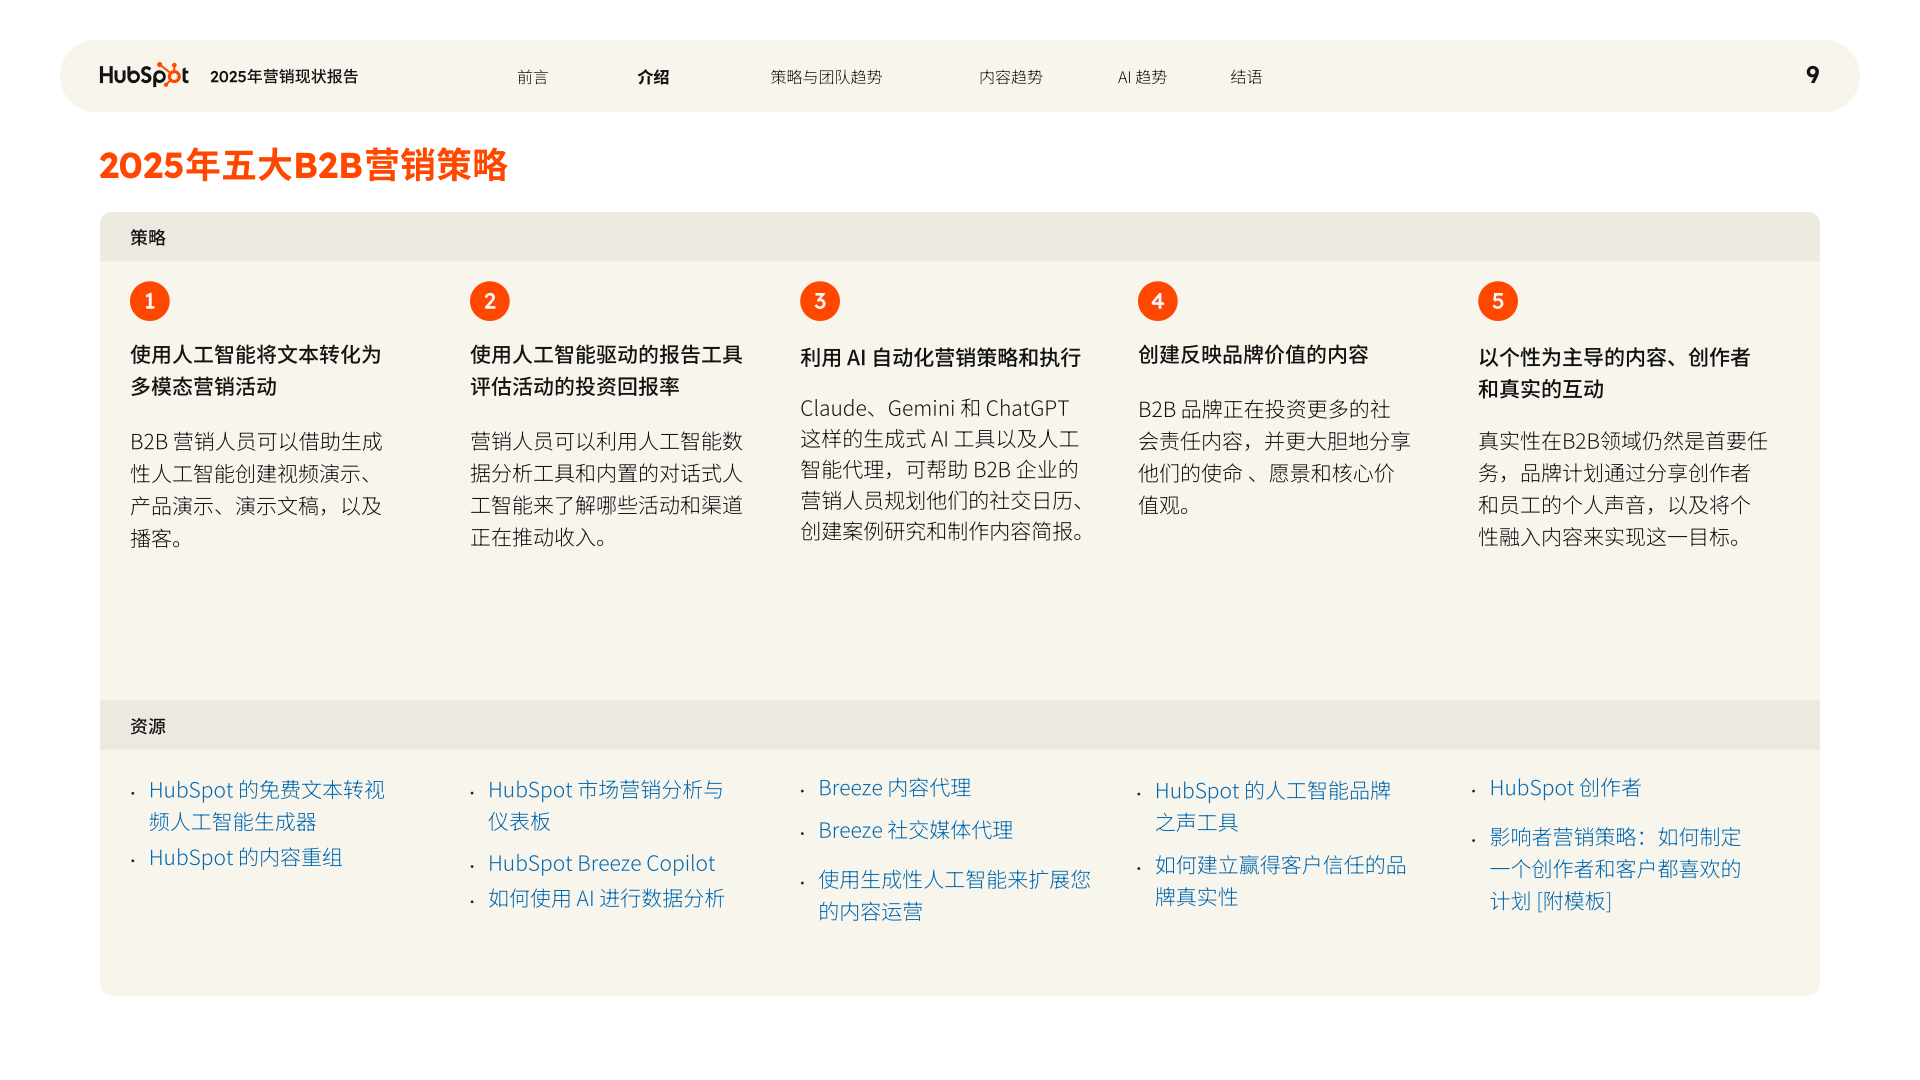Select the orange number 3 circle badge
Viewport: 1920px width, 1080px height.
coord(820,301)
